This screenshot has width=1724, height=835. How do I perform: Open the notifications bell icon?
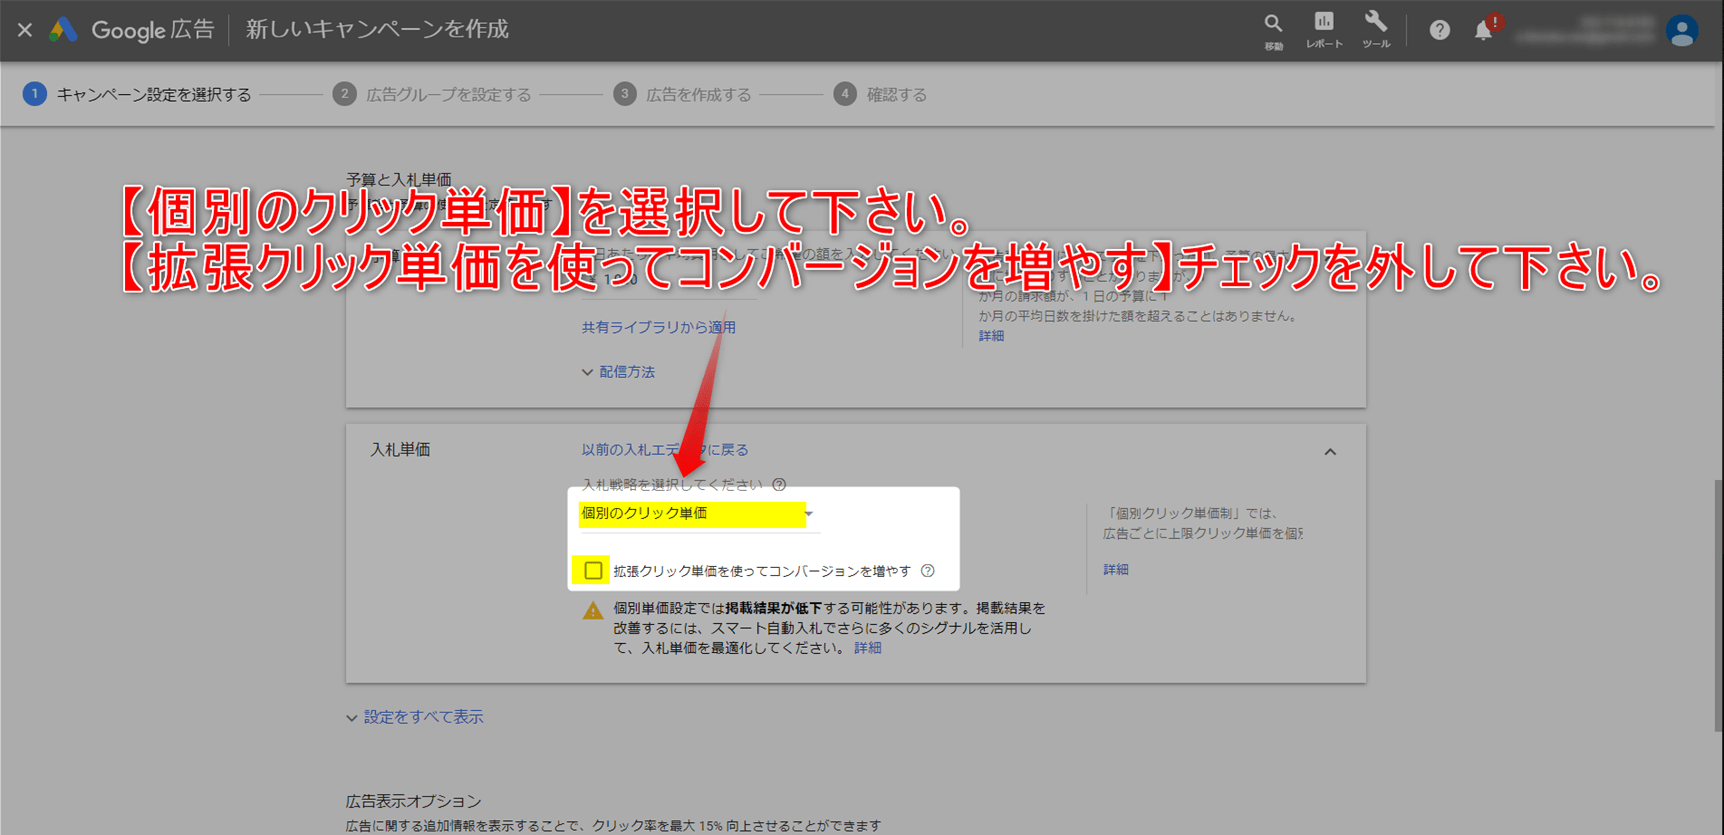click(1484, 30)
